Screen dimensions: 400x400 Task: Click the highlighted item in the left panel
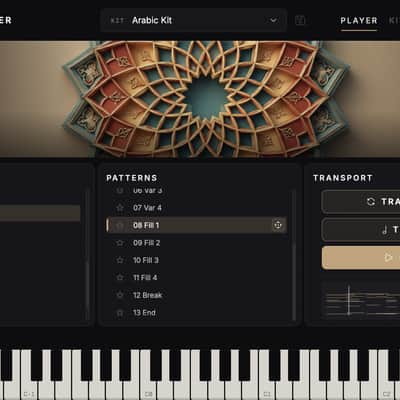pyautogui.click(x=40, y=213)
